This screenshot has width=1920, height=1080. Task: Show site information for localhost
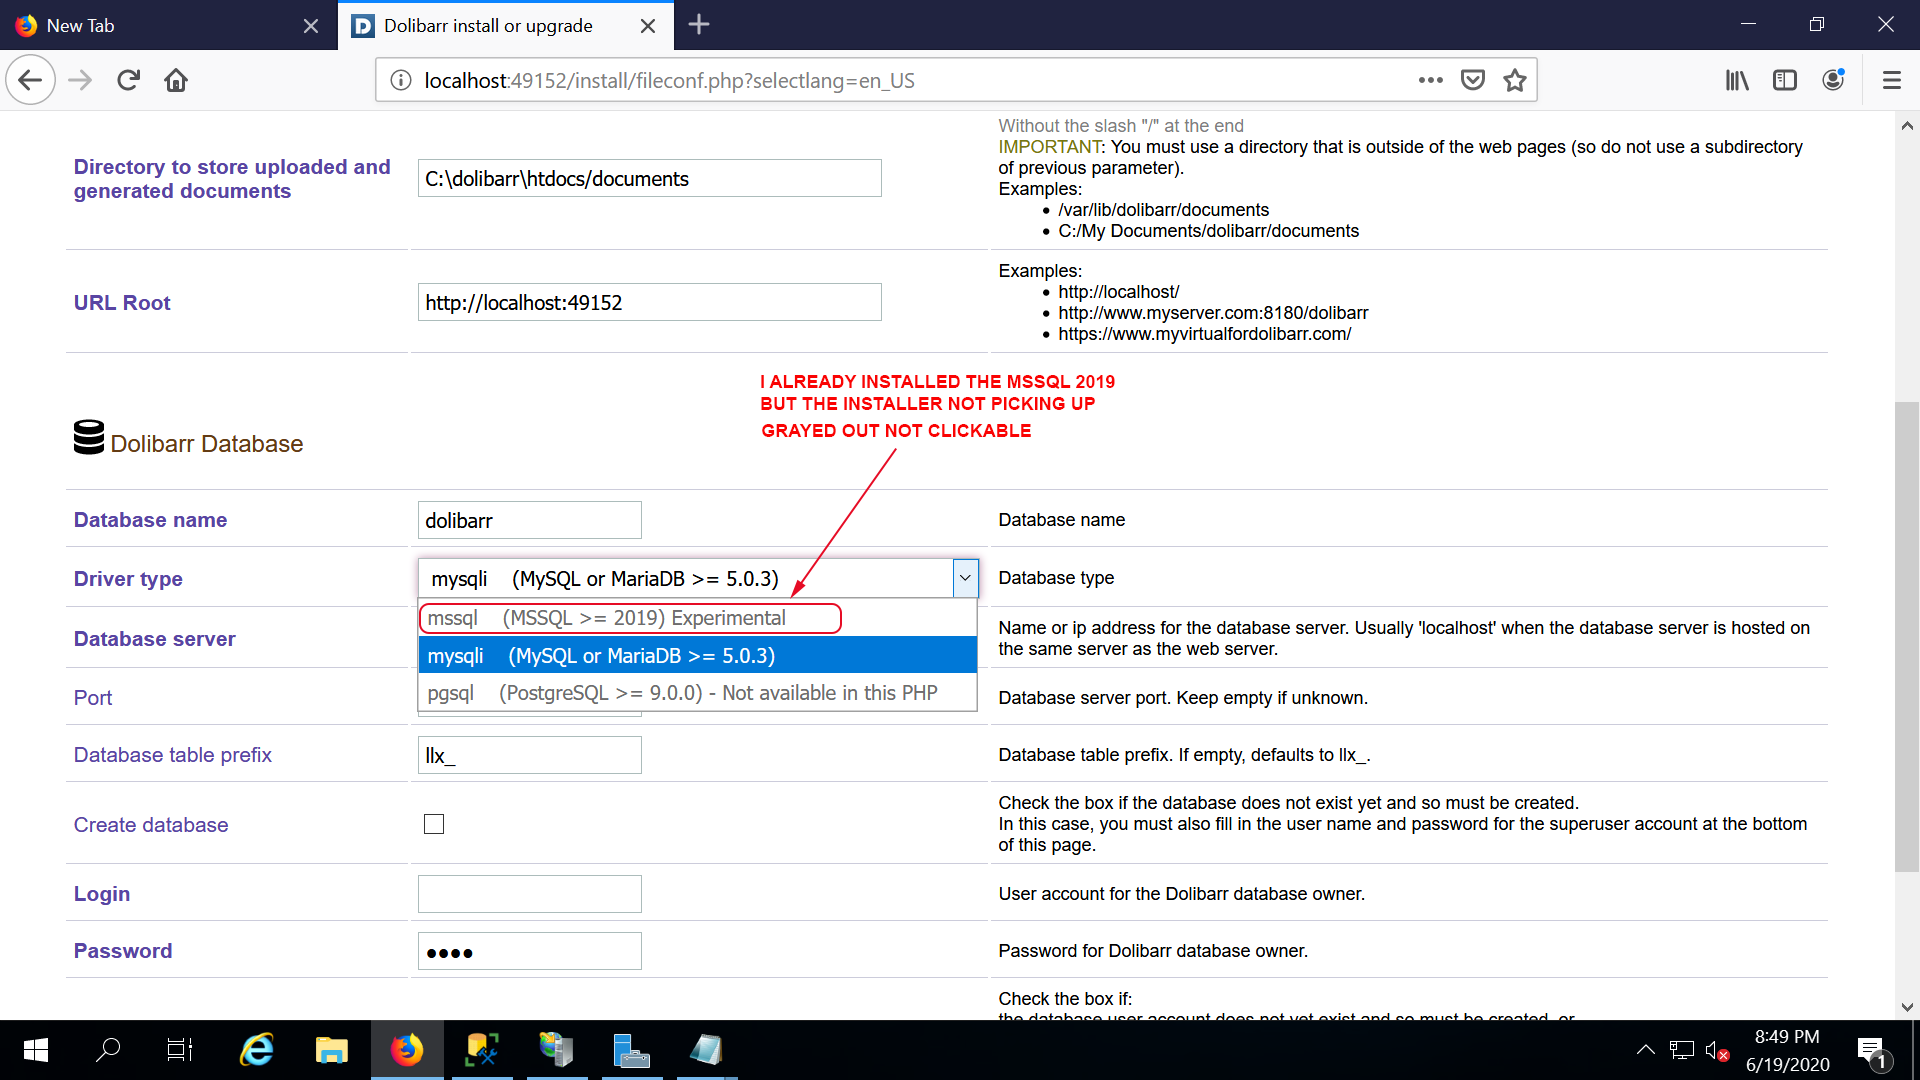[400, 80]
